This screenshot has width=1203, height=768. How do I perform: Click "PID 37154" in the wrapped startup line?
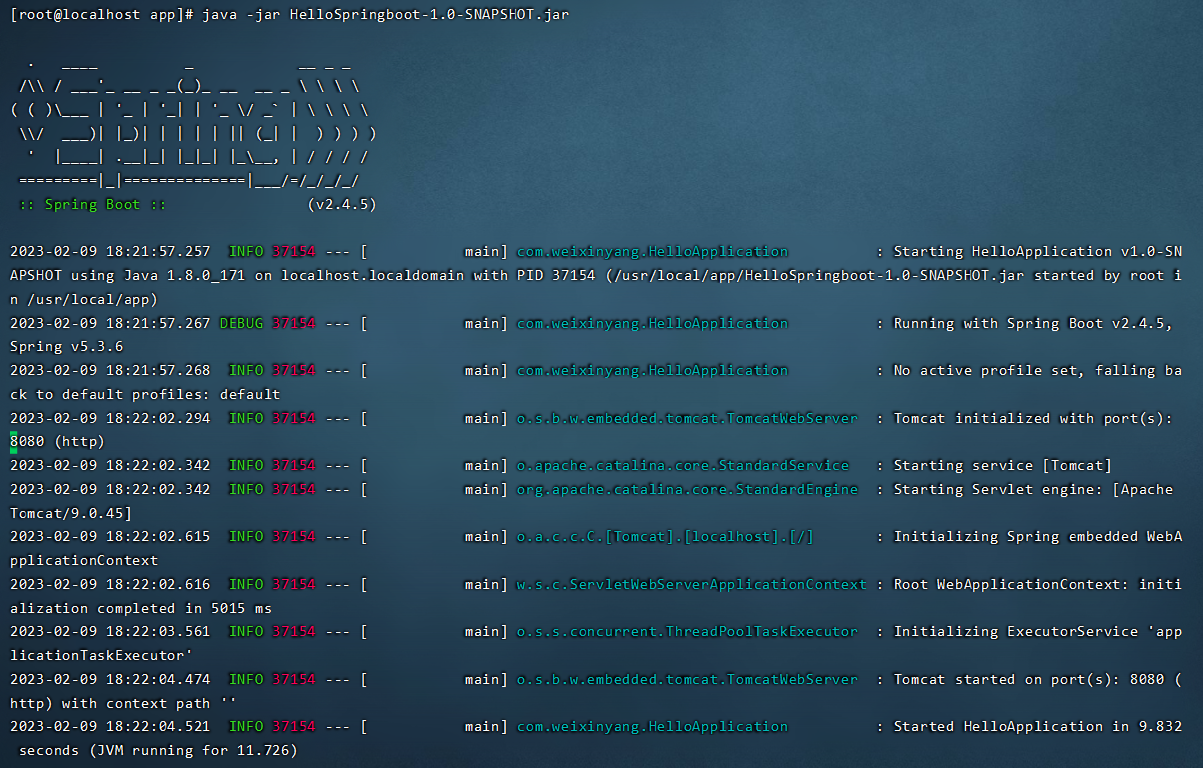(556, 275)
